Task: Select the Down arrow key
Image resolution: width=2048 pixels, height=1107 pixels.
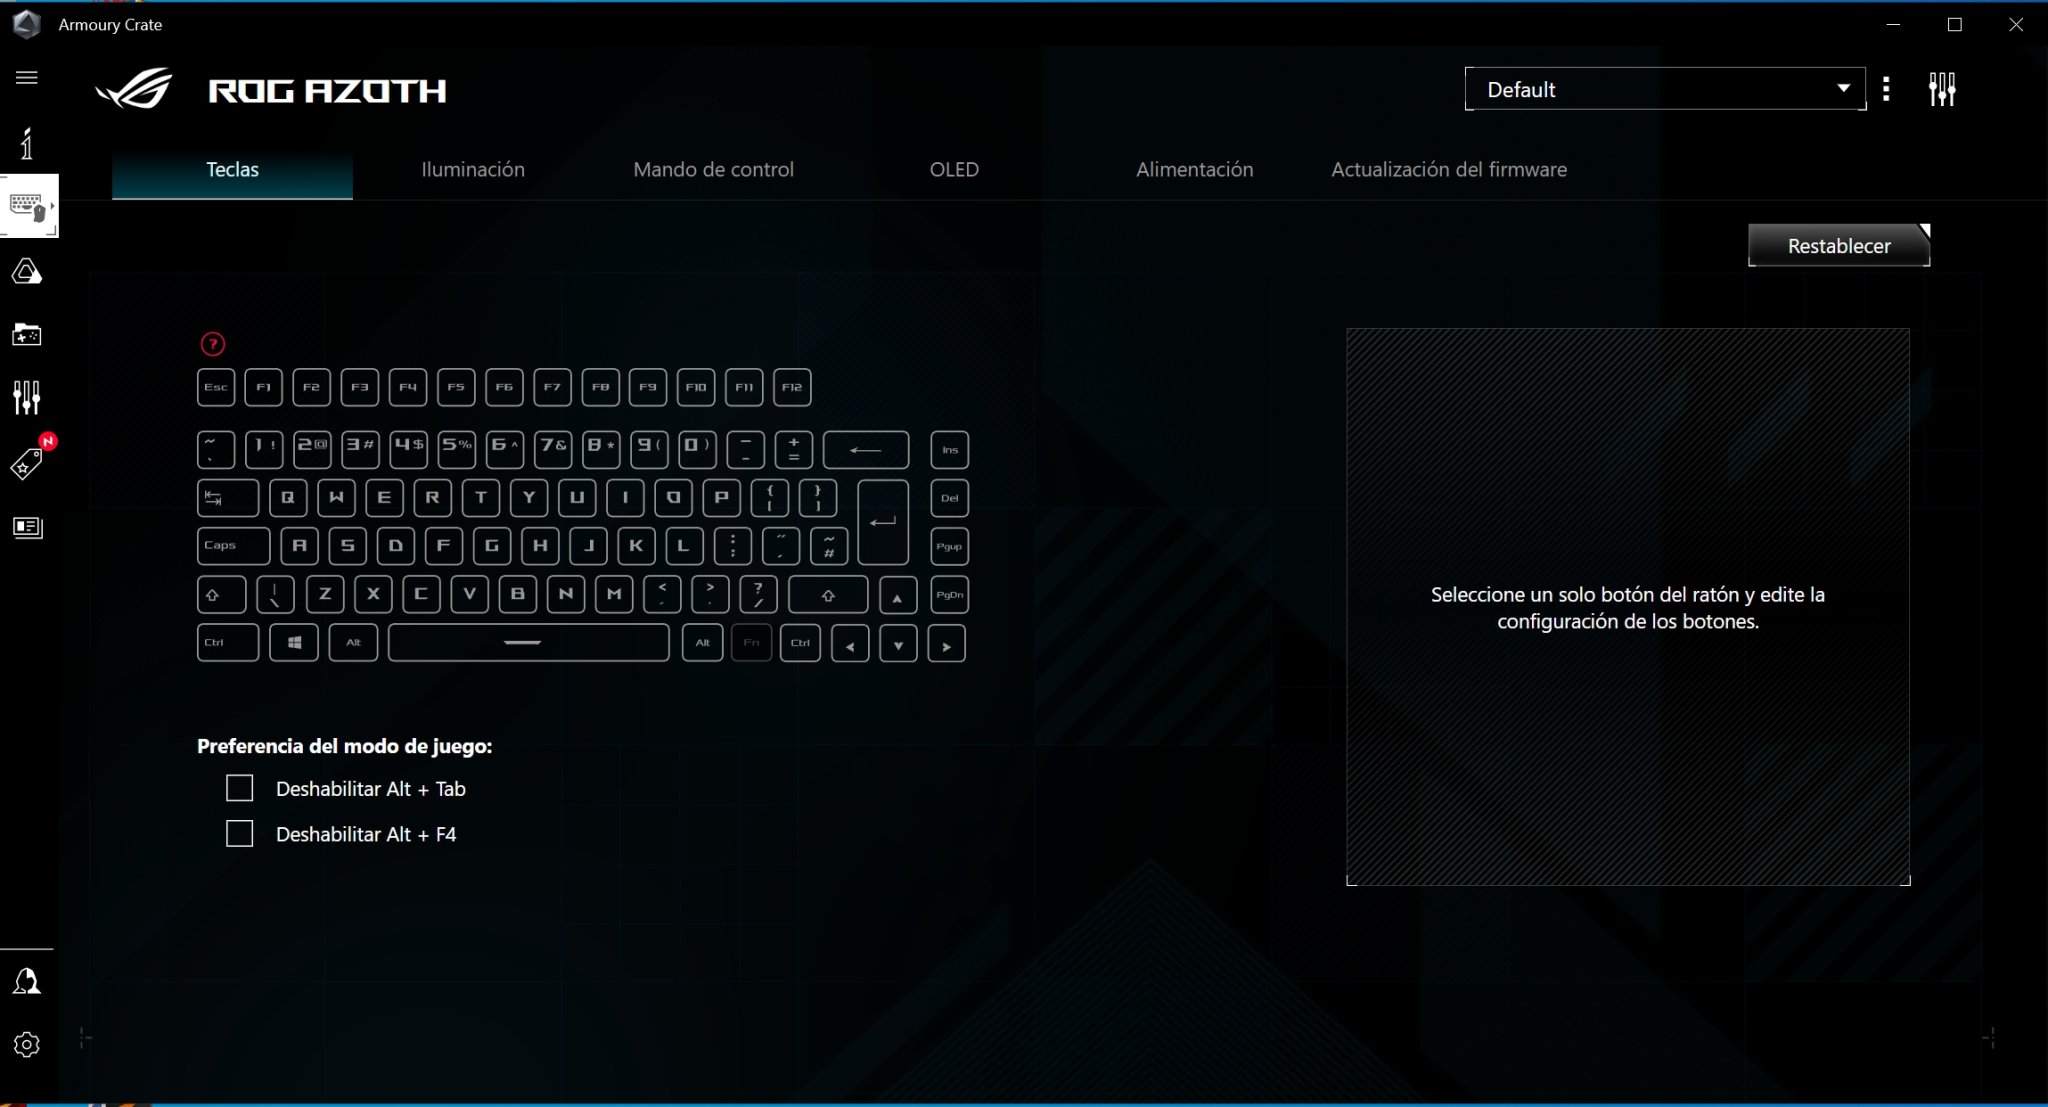Action: pos(898,644)
